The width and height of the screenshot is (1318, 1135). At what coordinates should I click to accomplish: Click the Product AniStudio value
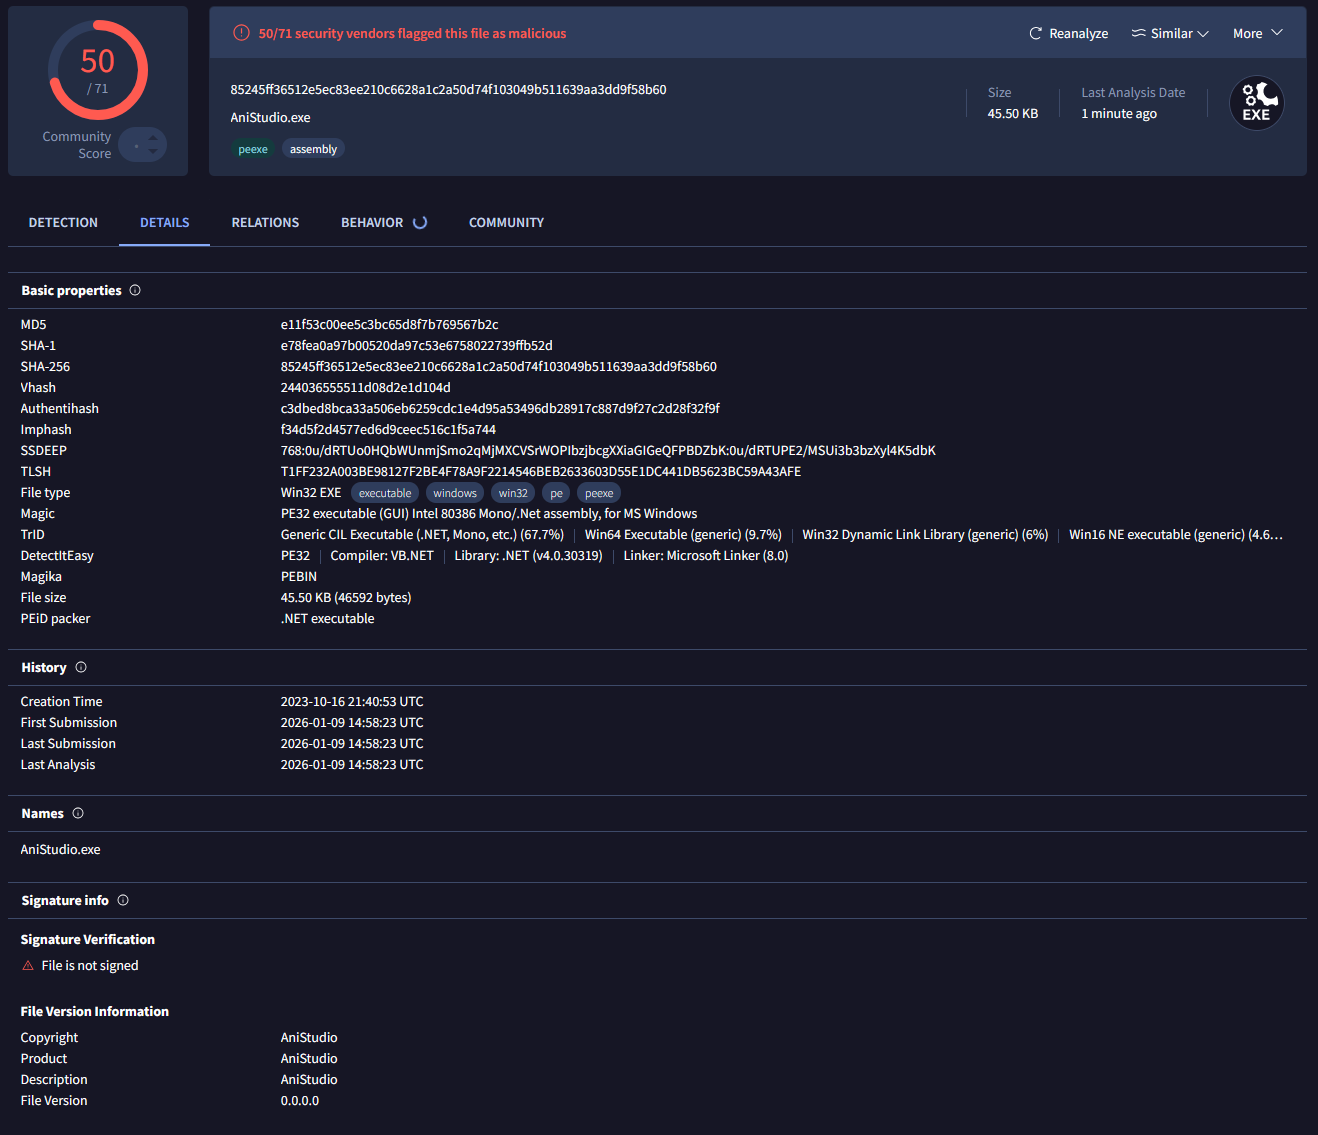pos(309,1059)
